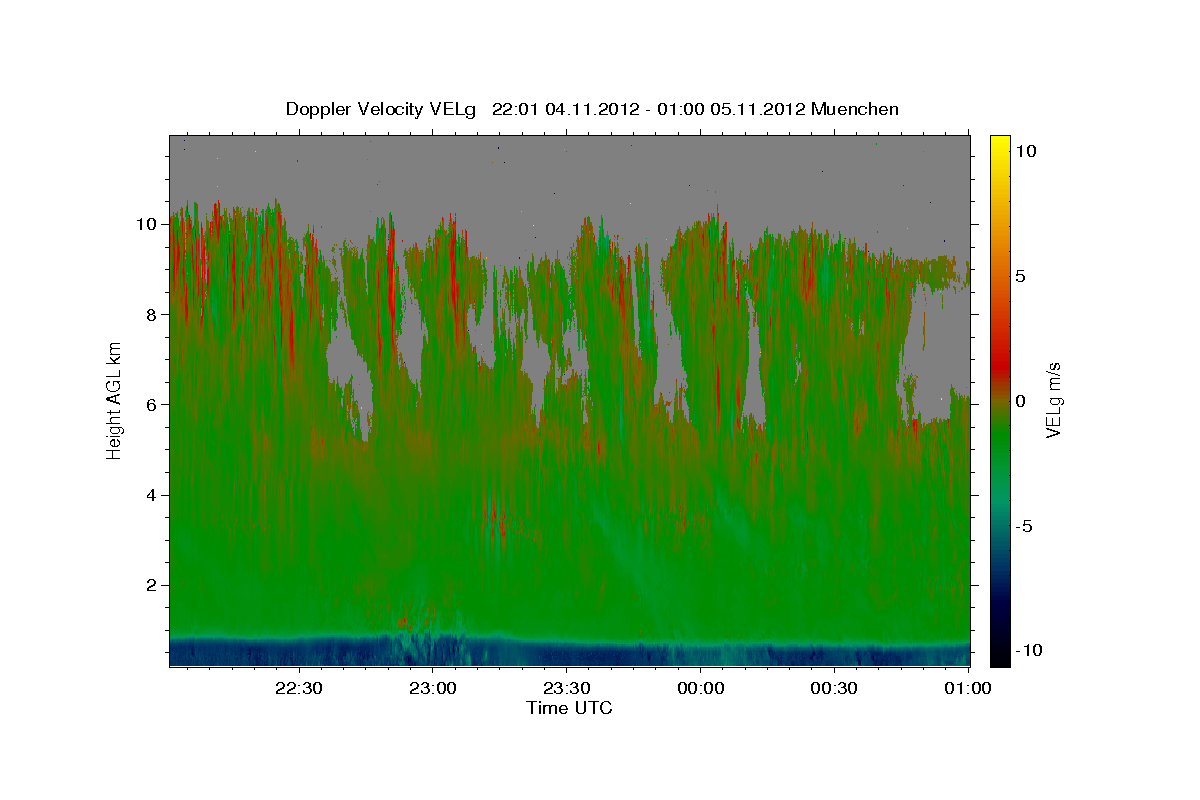The width and height of the screenshot is (1200, 800).
Task: Select the '22:30' time axis label
Action: (x=298, y=688)
